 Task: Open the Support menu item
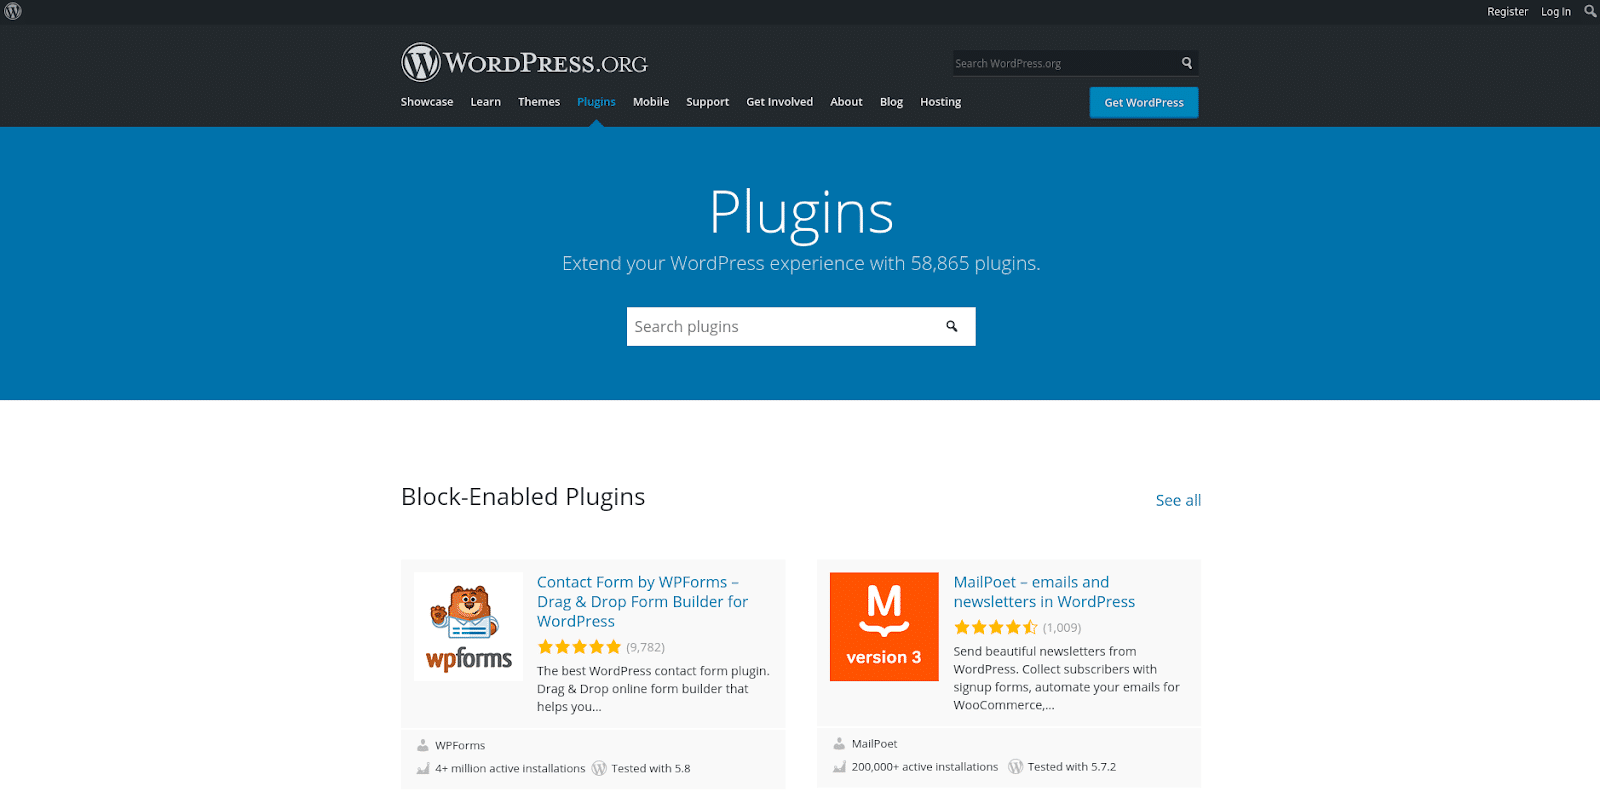[707, 102]
